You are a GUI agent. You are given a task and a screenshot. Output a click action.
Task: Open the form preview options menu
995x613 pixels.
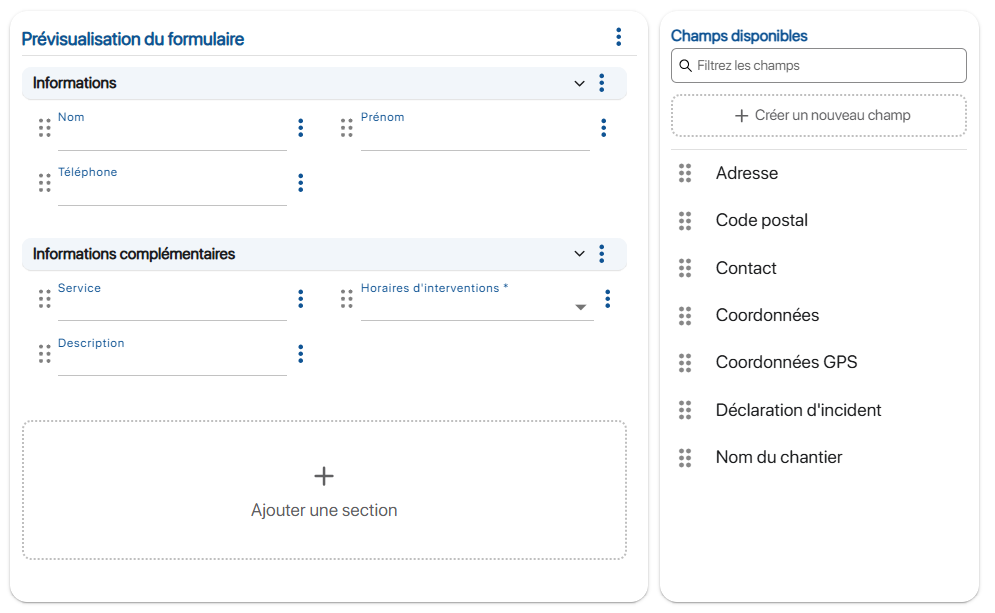coord(619,37)
